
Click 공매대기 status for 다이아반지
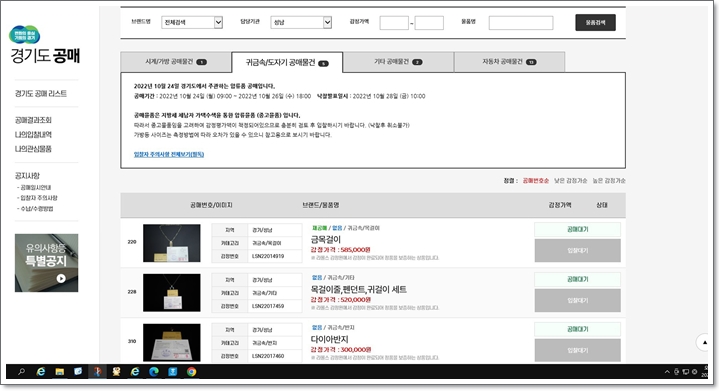click(x=577, y=330)
